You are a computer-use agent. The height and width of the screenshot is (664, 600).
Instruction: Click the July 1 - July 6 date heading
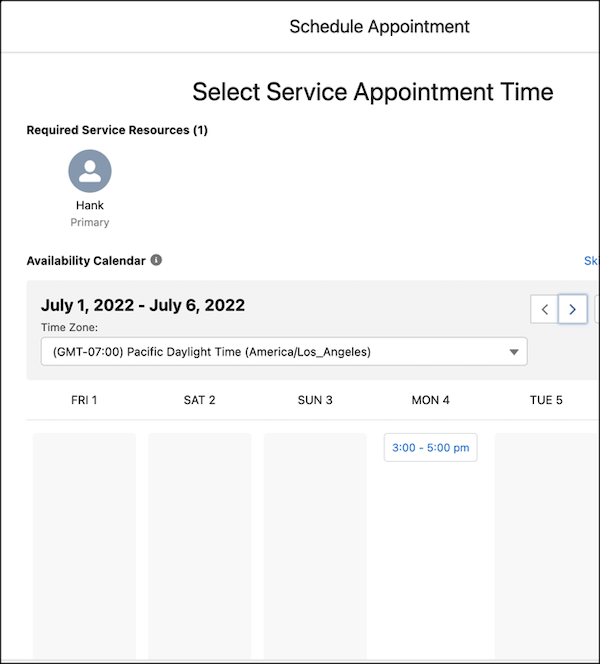coord(143,305)
